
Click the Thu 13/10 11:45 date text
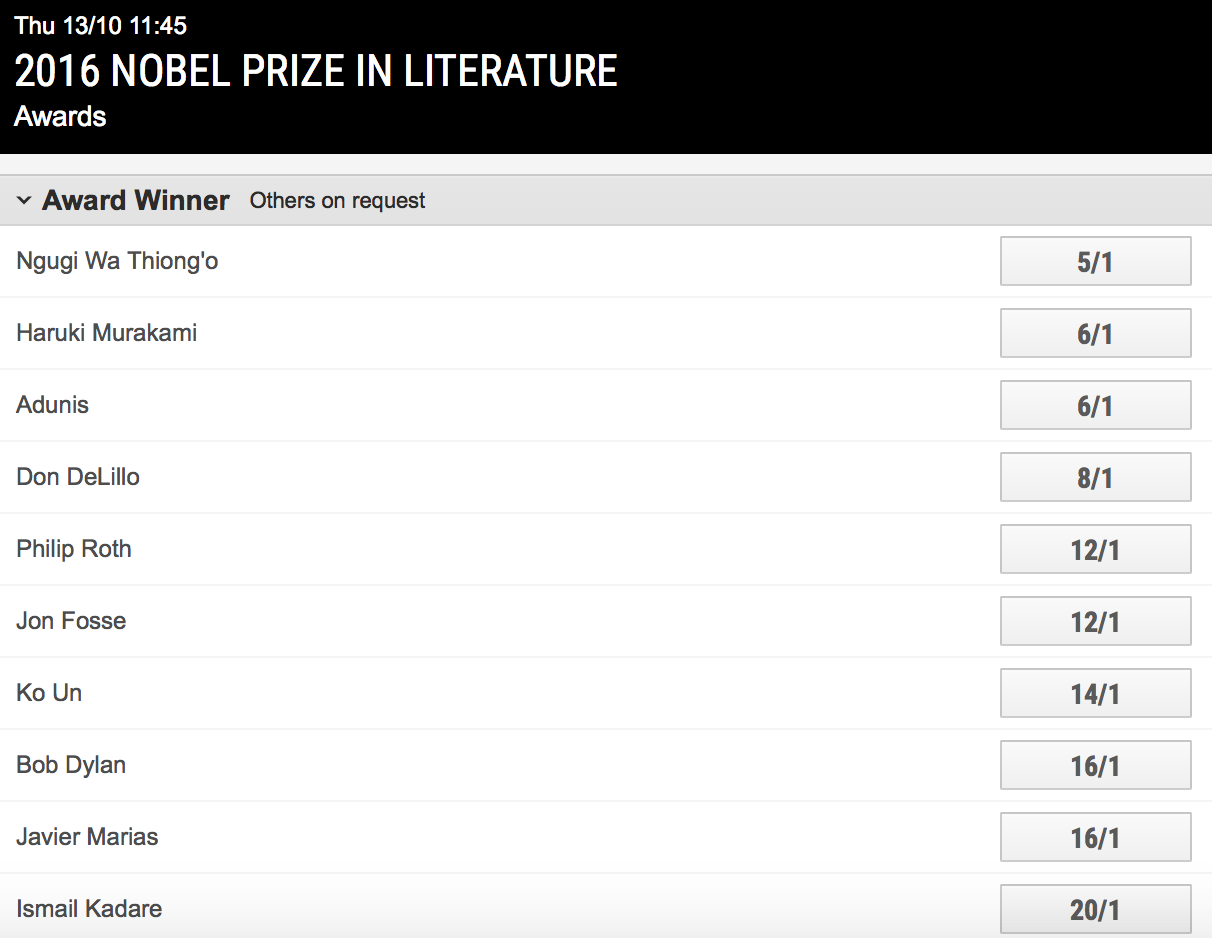(x=100, y=26)
